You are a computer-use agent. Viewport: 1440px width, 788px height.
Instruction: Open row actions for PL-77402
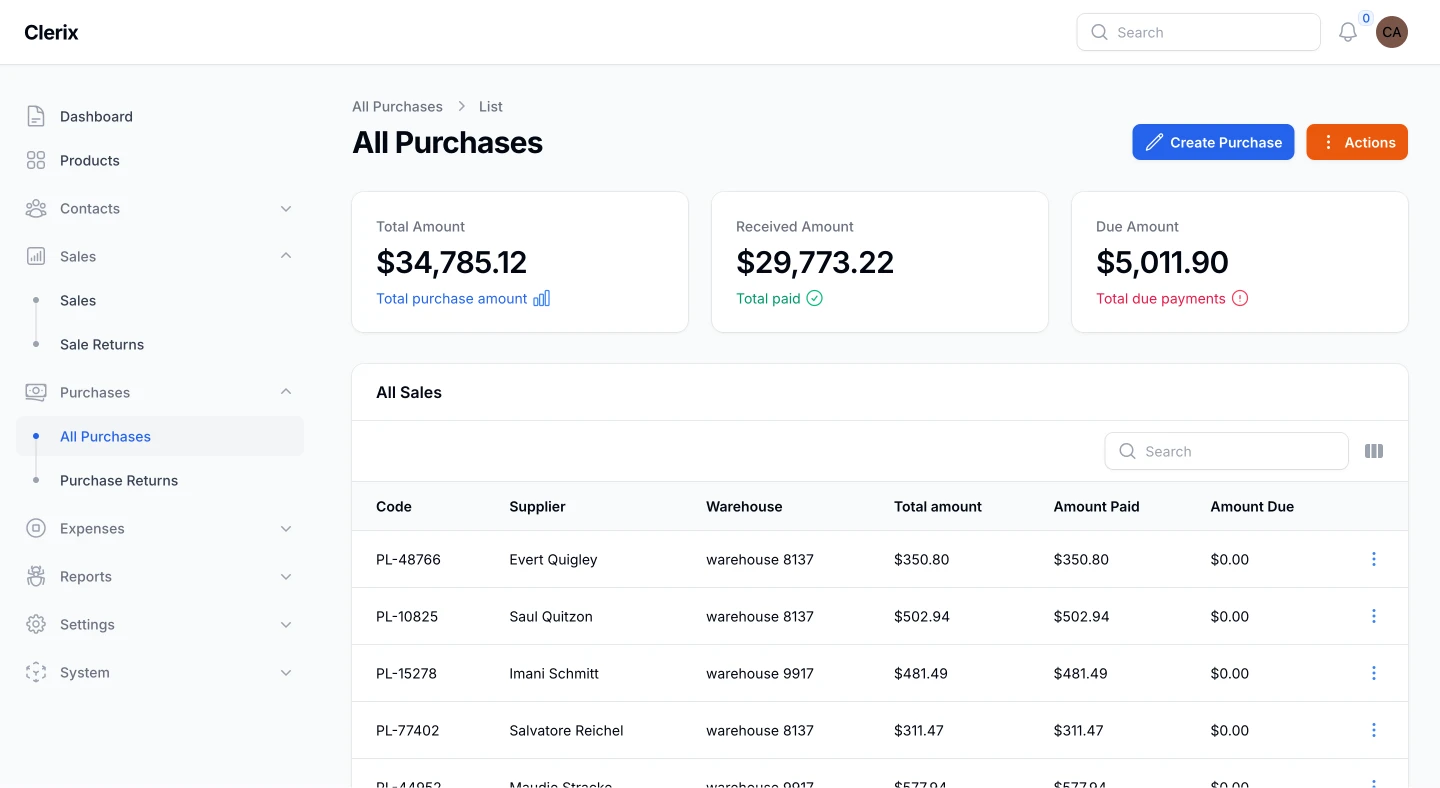1374,730
